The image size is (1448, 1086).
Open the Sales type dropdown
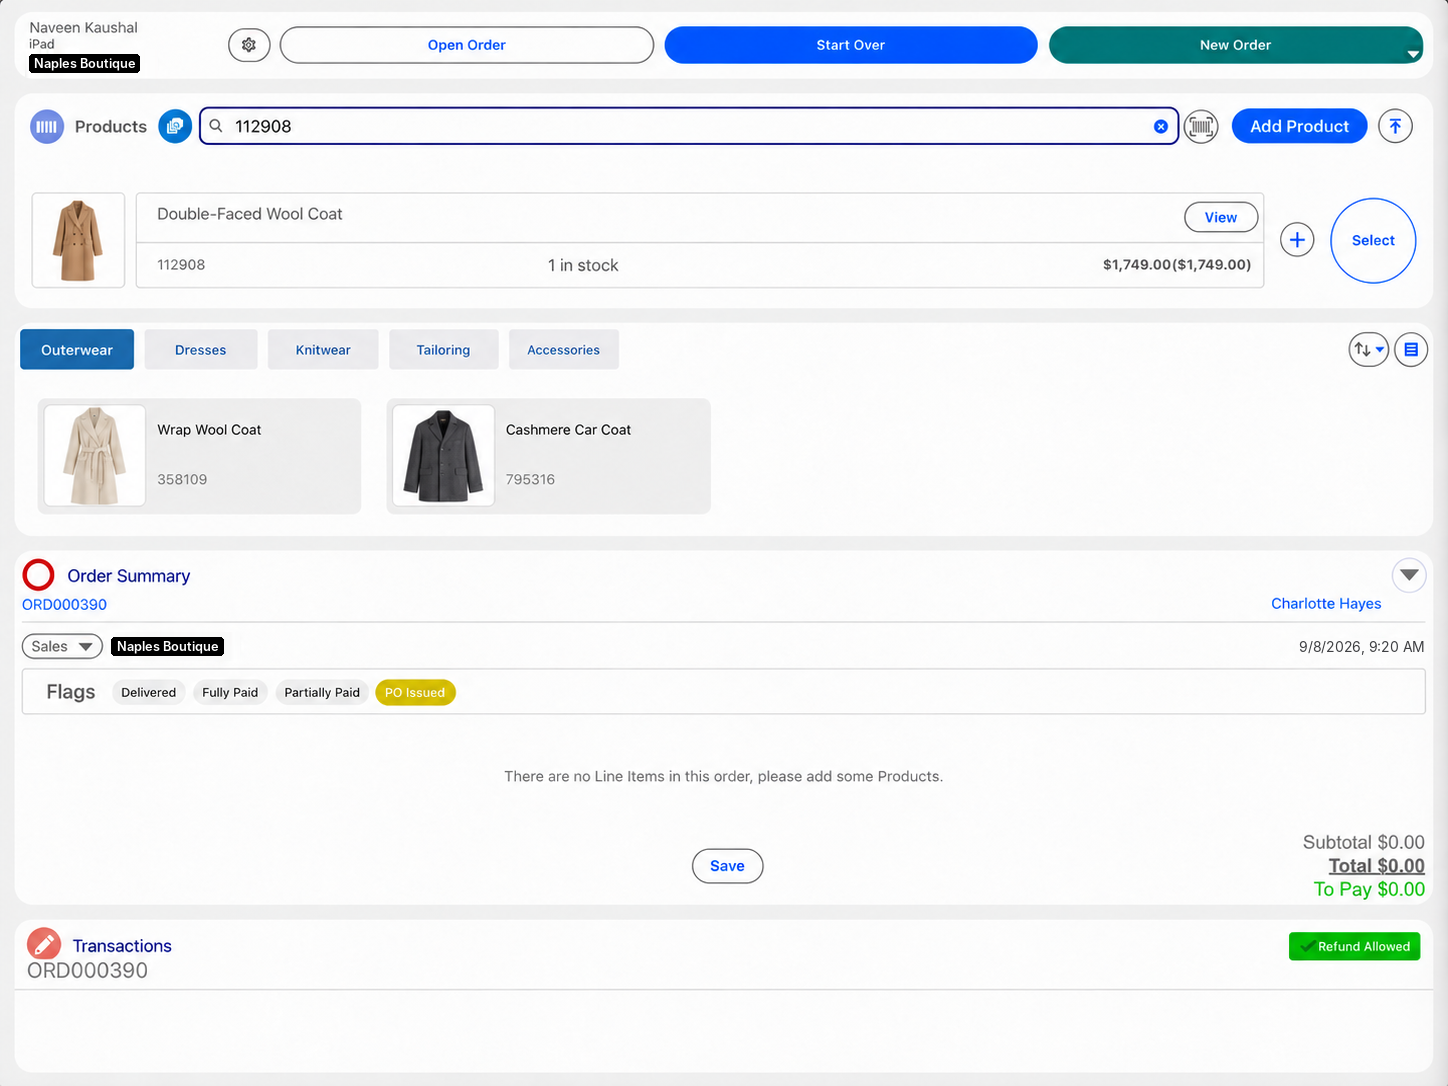coord(62,646)
